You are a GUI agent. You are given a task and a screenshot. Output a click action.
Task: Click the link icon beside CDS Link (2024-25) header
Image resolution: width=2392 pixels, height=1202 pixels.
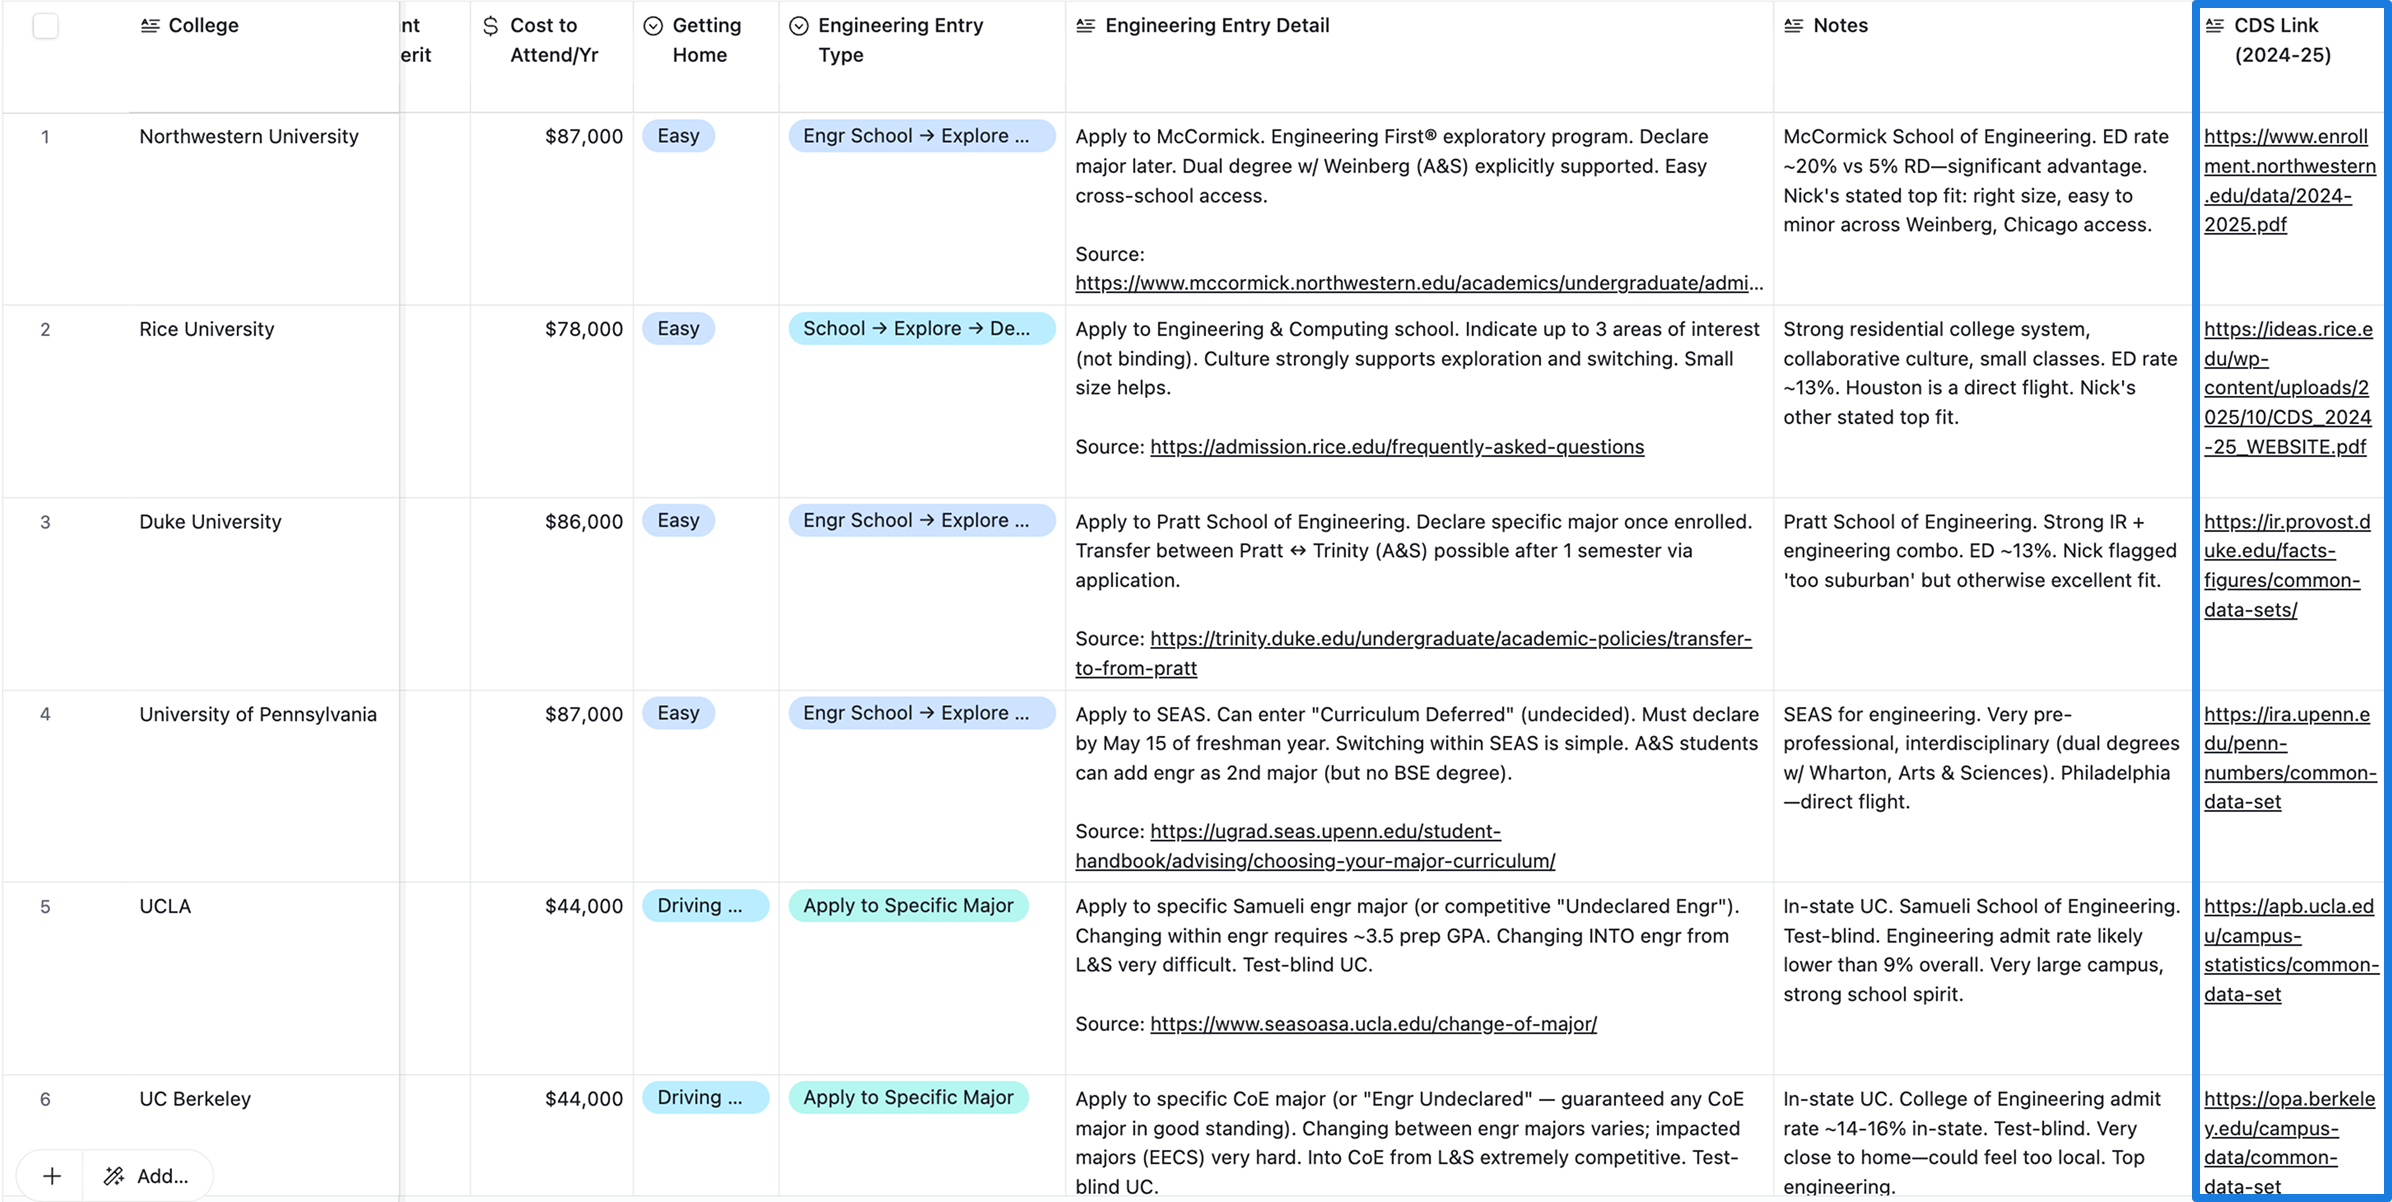coord(2213,26)
